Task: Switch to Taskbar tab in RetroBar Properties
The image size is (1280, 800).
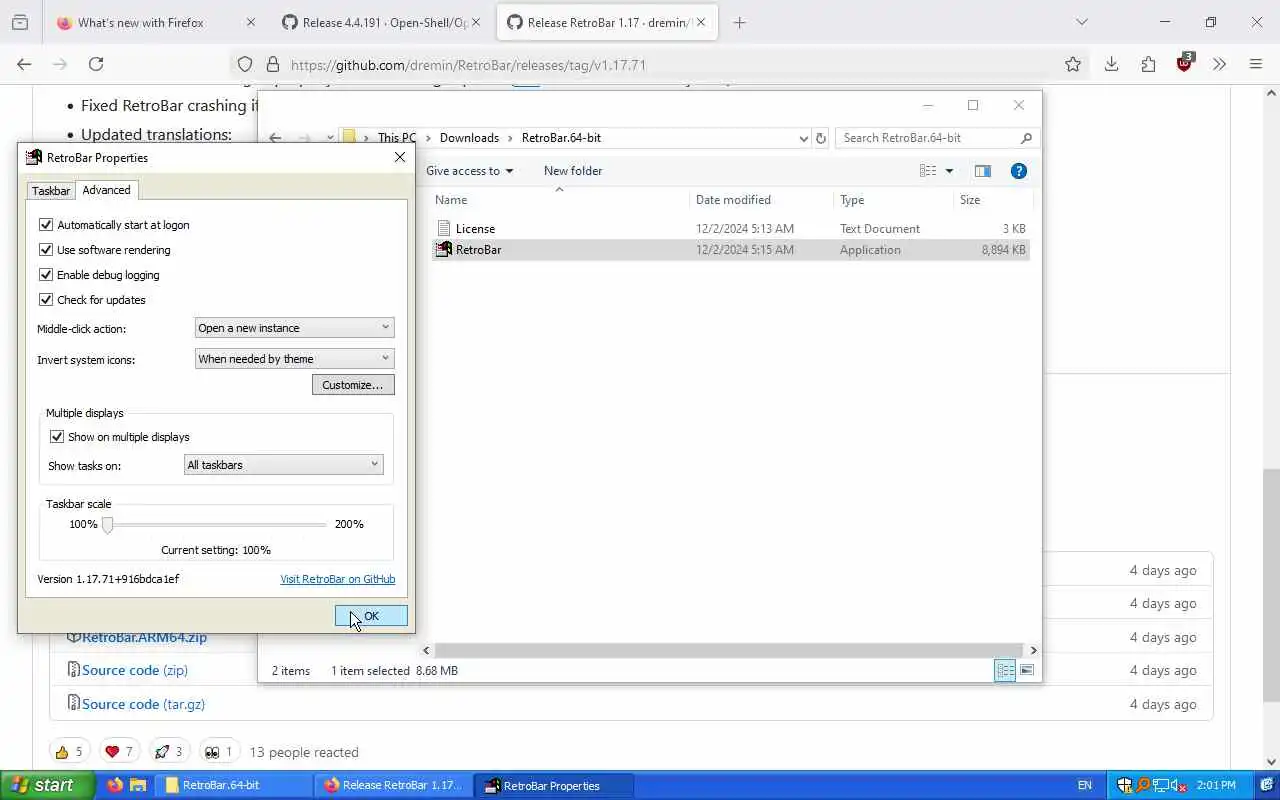Action: [x=51, y=191]
